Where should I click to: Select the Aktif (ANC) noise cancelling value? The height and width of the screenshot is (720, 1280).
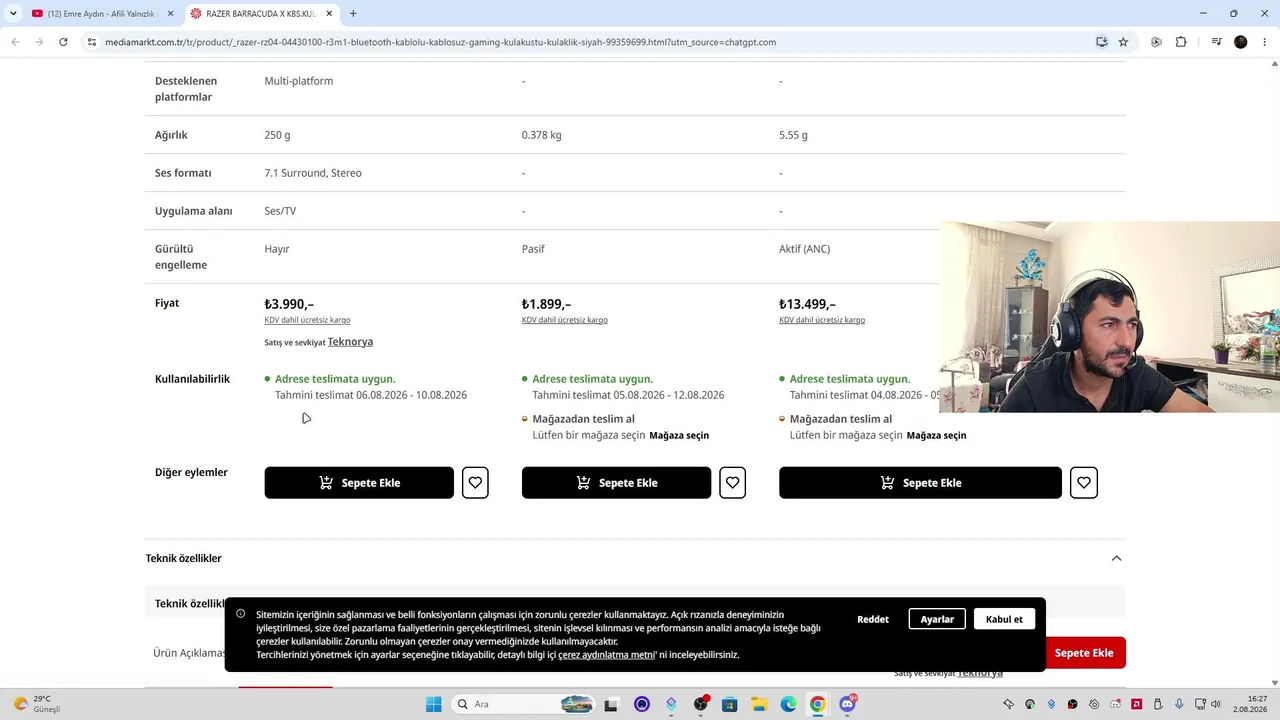click(x=804, y=249)
